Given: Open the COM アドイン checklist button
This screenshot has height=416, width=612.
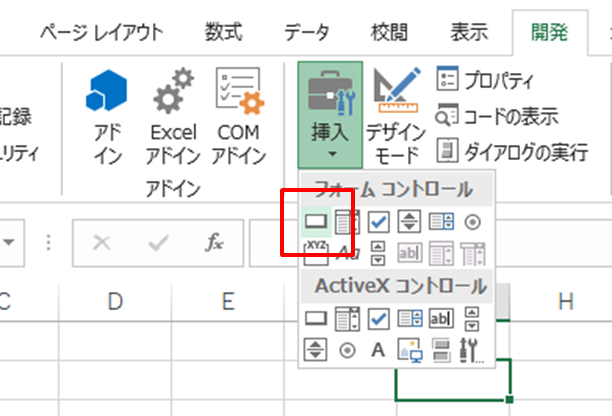Looking at the screenshot, I should (239, 116).
